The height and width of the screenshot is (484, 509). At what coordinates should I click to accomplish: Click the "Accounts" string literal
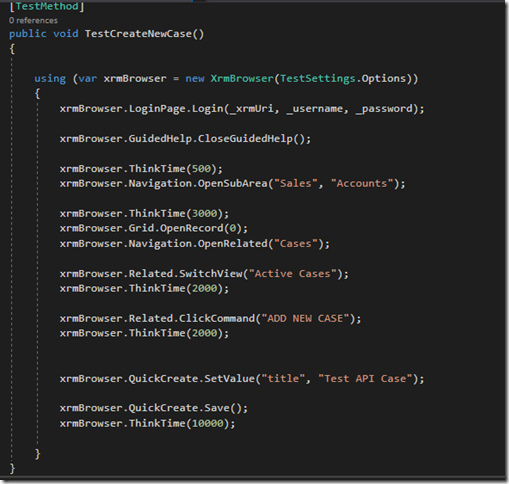pos(362,184)
